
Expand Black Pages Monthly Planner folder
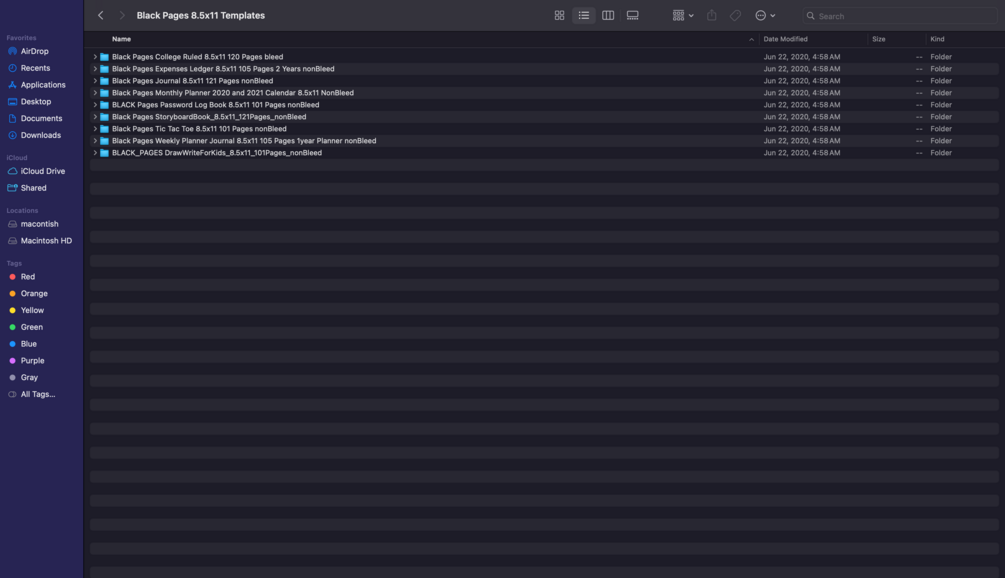point(95,93)
